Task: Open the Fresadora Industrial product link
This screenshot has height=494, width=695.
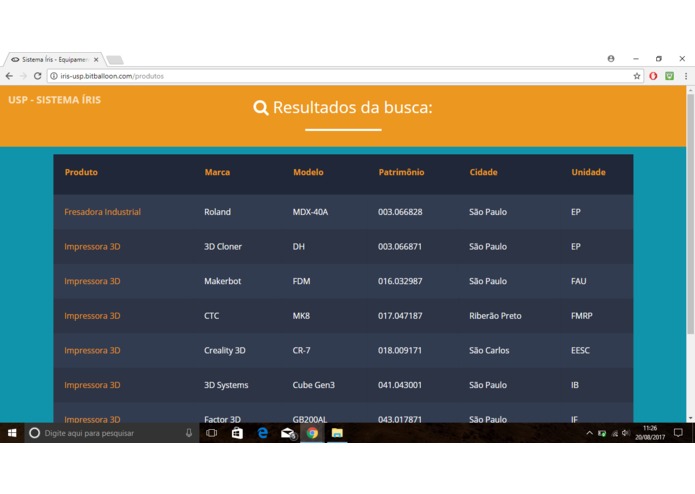Action: [102, 212]
